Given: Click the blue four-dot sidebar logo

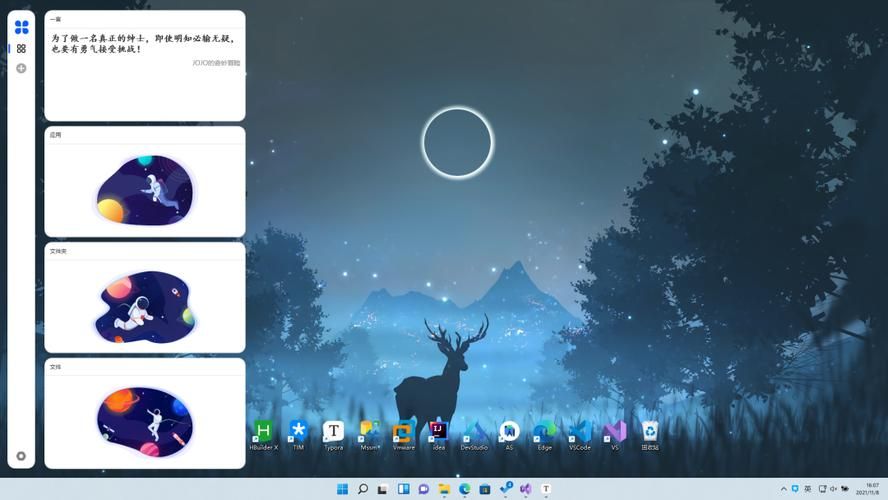Looking at the screenshot, I should tap(21, 27).
